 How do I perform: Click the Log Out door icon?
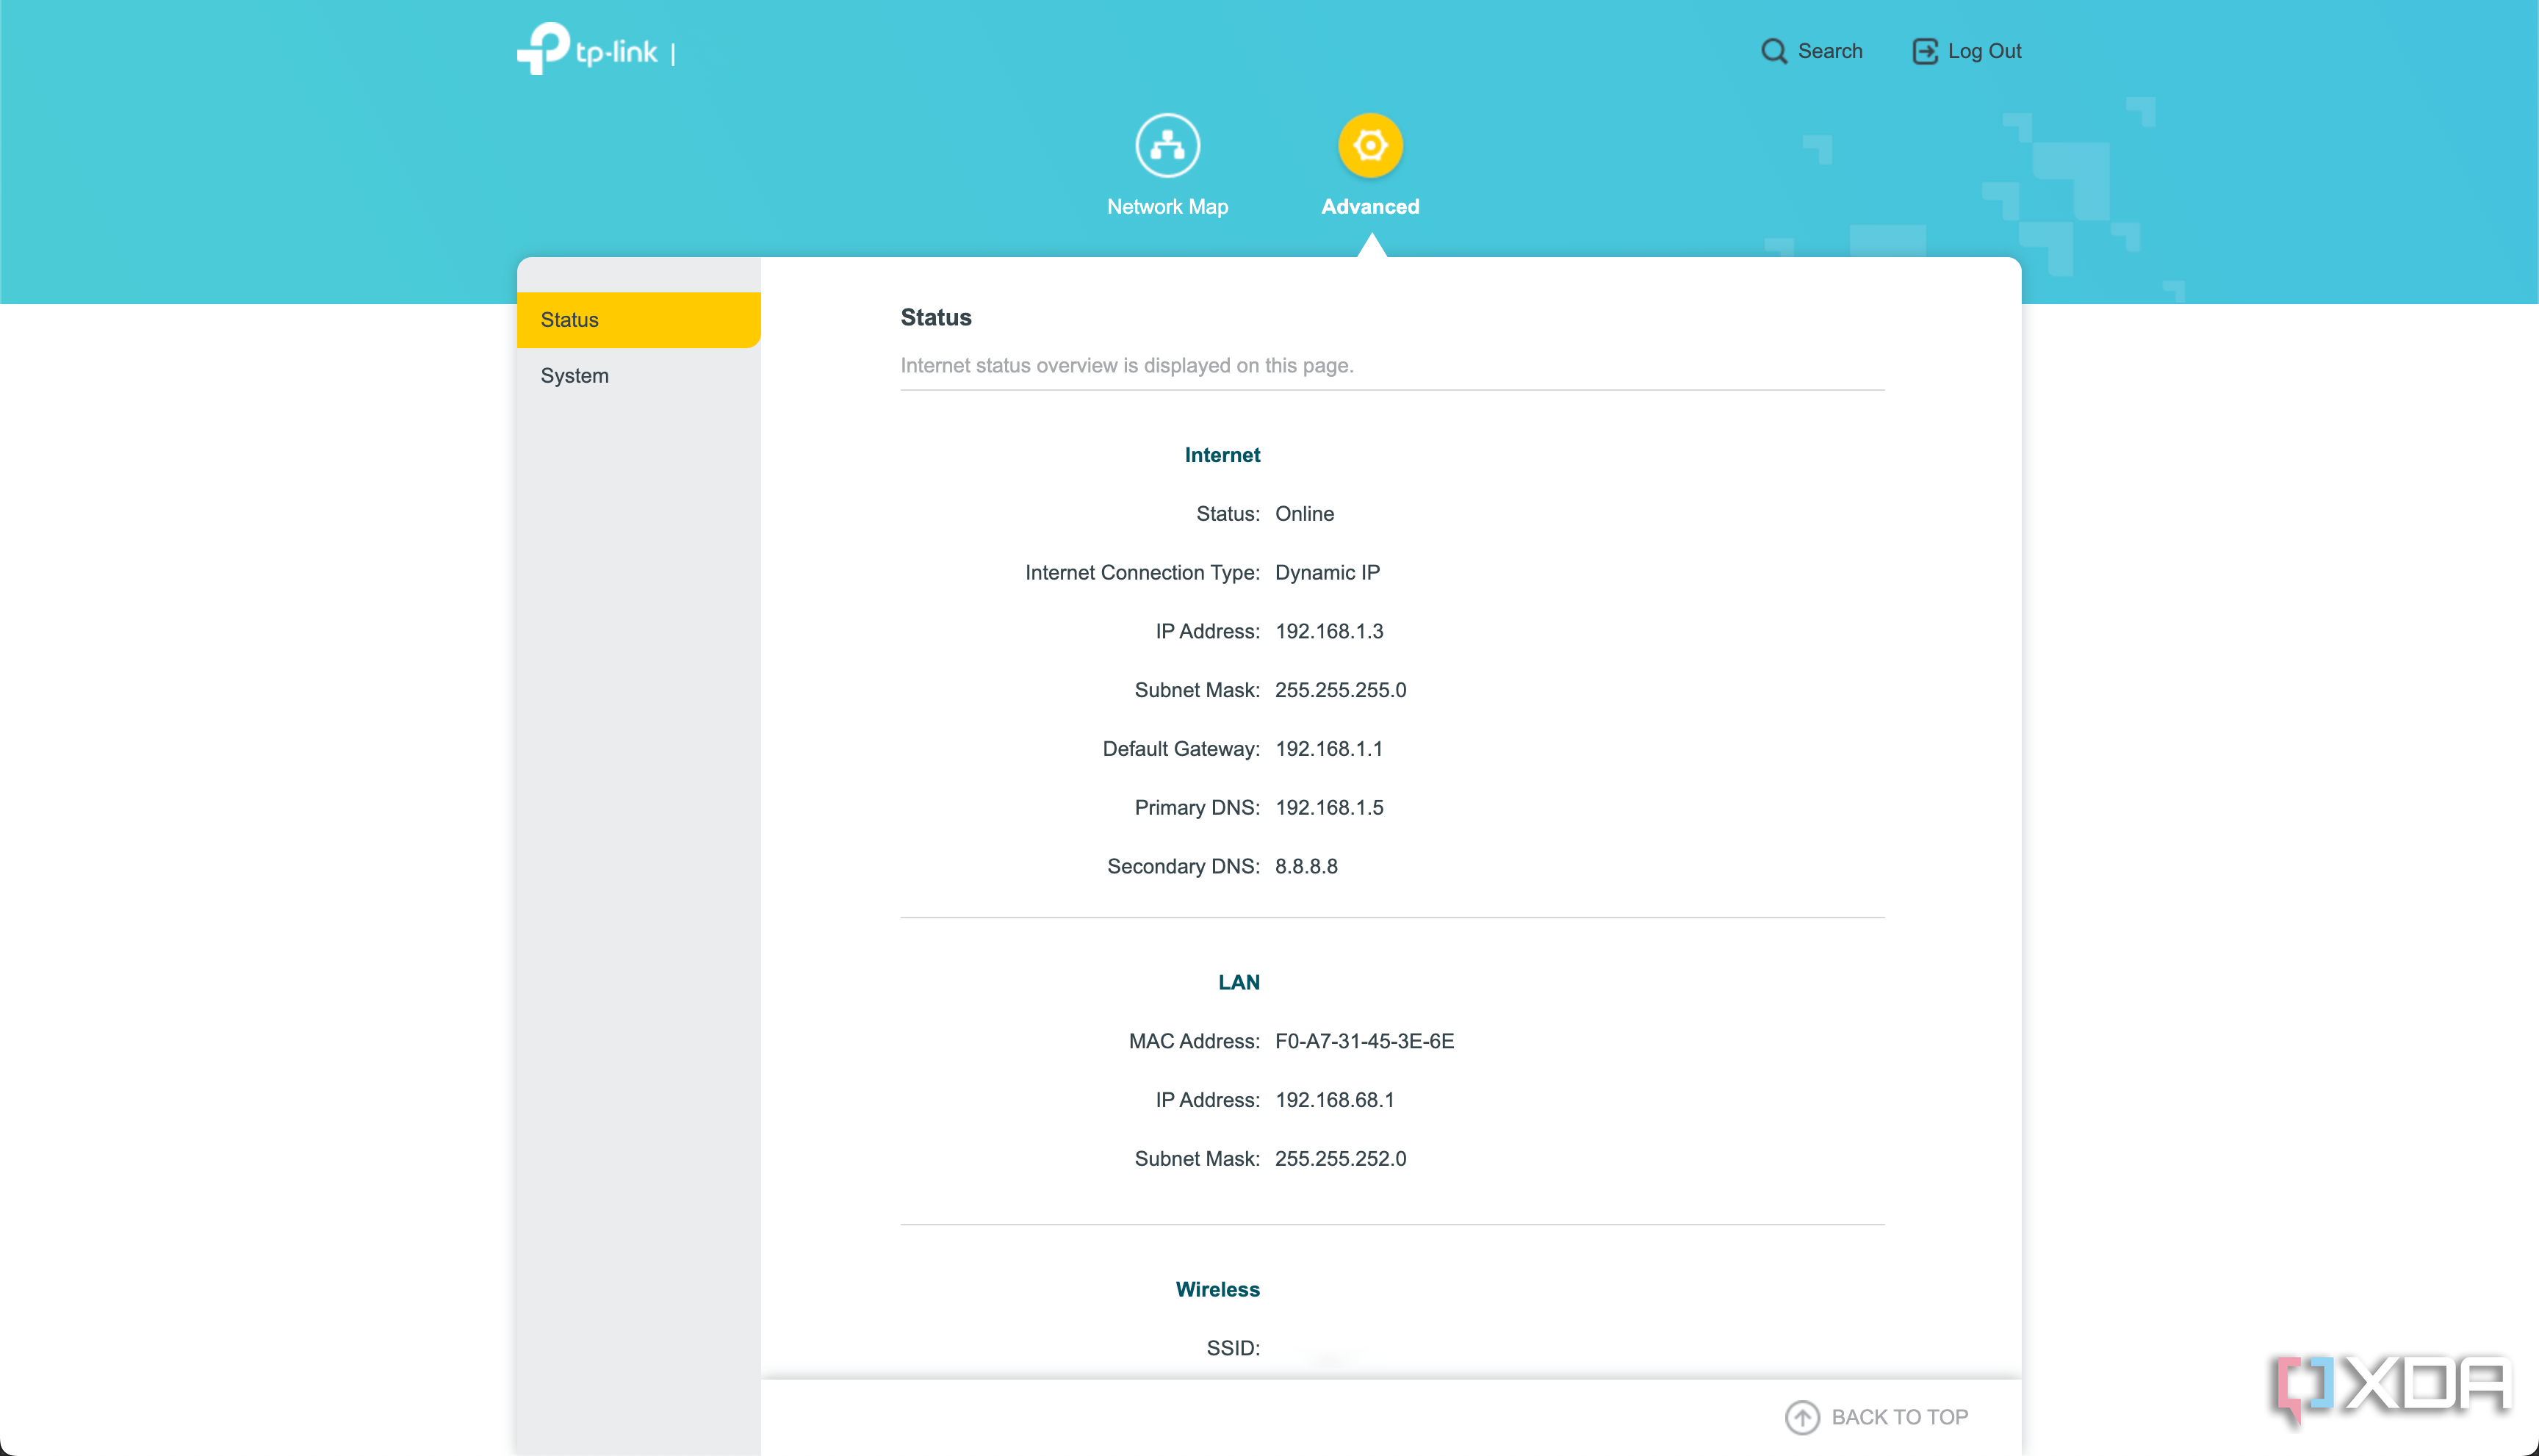(1924, 51)
